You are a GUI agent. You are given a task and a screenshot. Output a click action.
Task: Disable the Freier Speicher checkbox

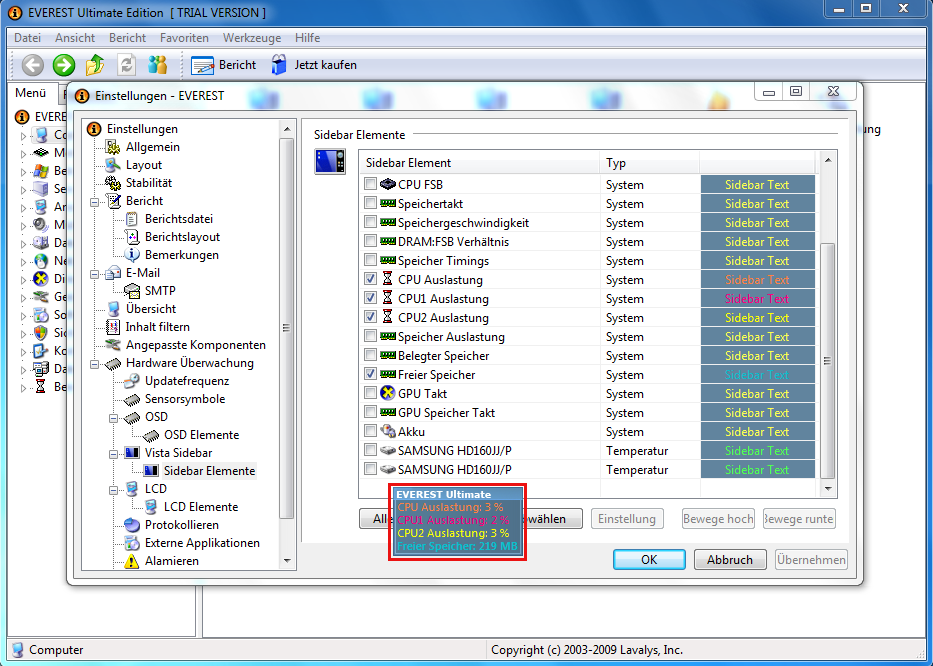[x=371, y=375]
